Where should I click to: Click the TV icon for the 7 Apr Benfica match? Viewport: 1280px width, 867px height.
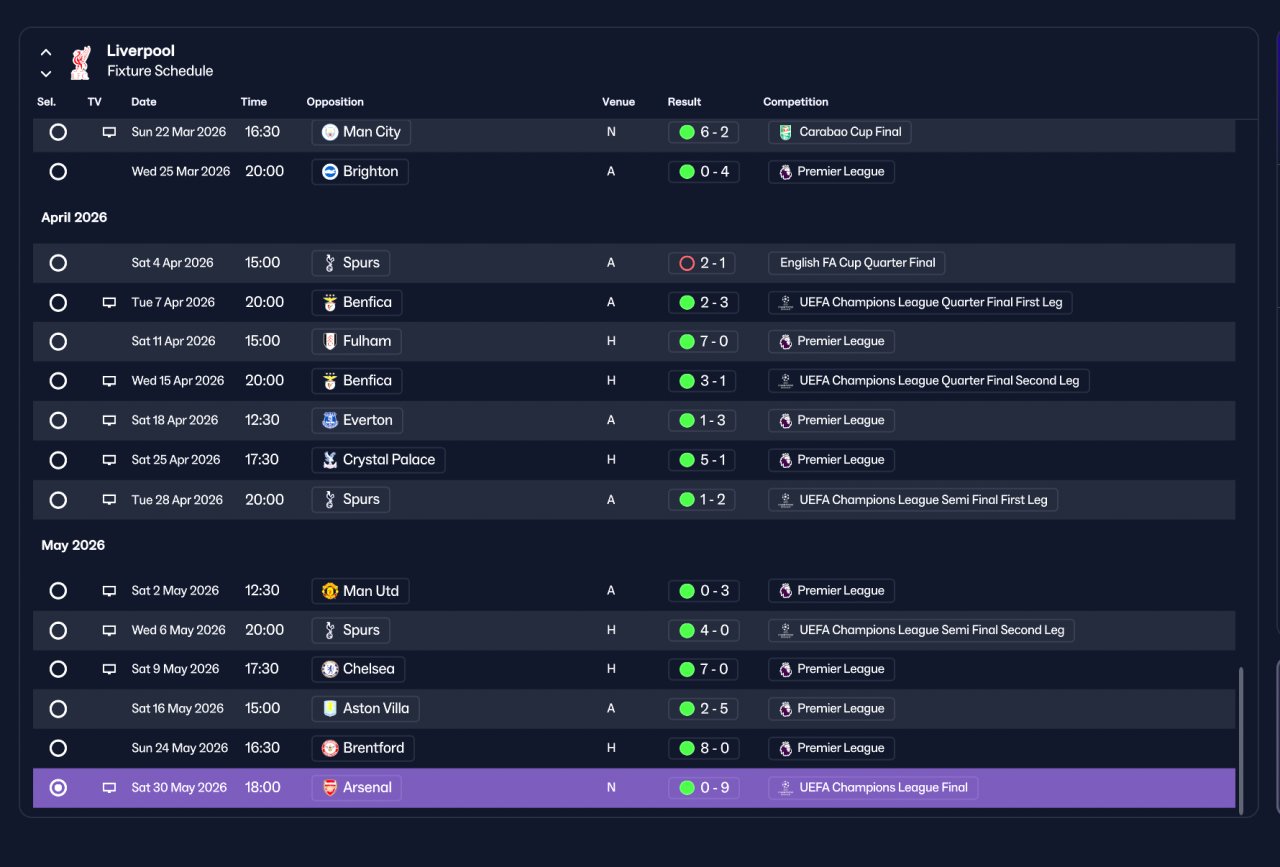[109, 303]
